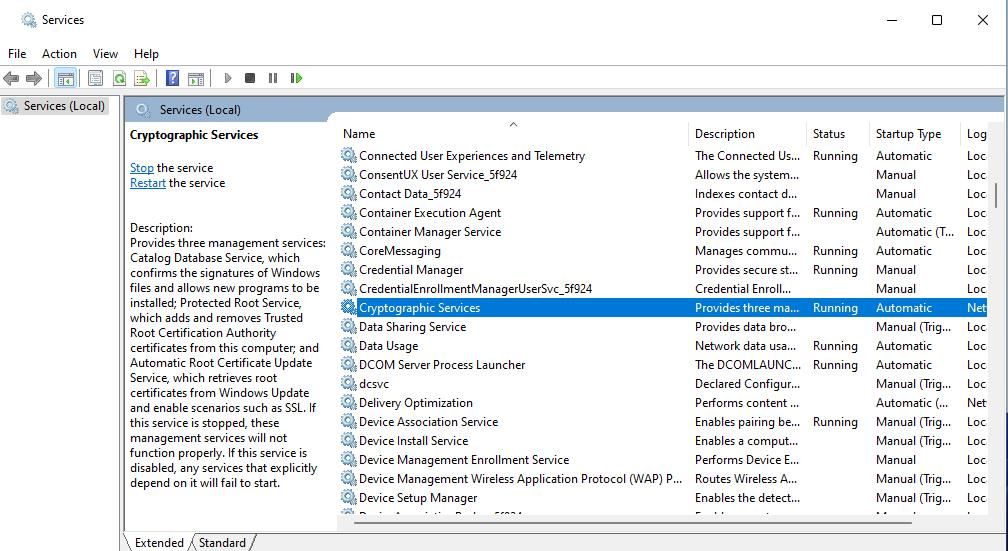Viewport: 1008px width, 551px height.
Task: Click the Show/Hide Action Pane icon
Action: [x=196, y=78]
